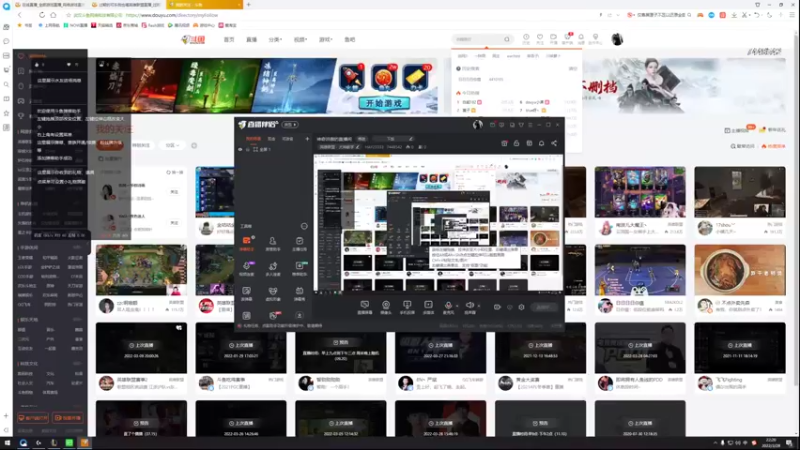Click the green app icon in taskbar

pos(69,443)
